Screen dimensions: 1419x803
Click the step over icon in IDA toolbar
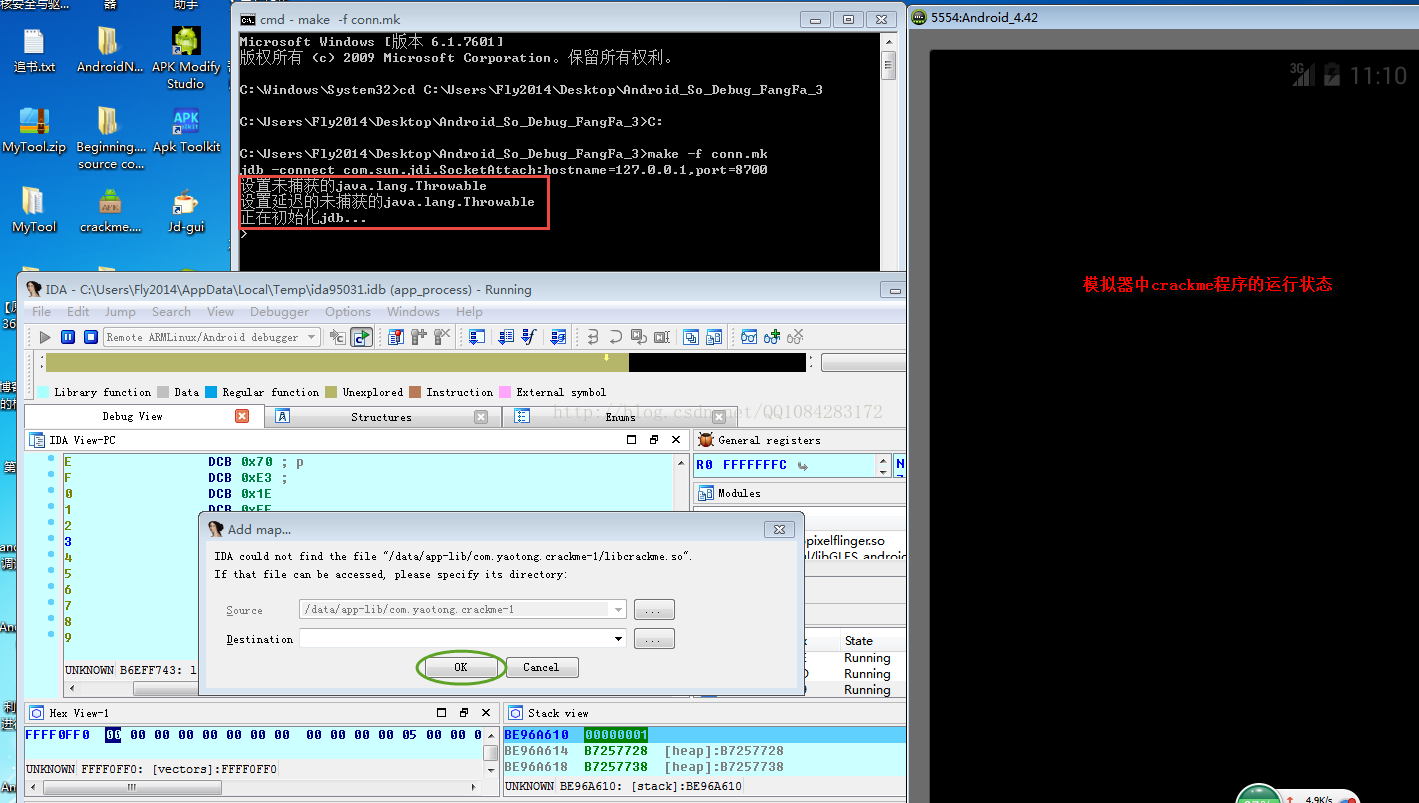point(615,337)
